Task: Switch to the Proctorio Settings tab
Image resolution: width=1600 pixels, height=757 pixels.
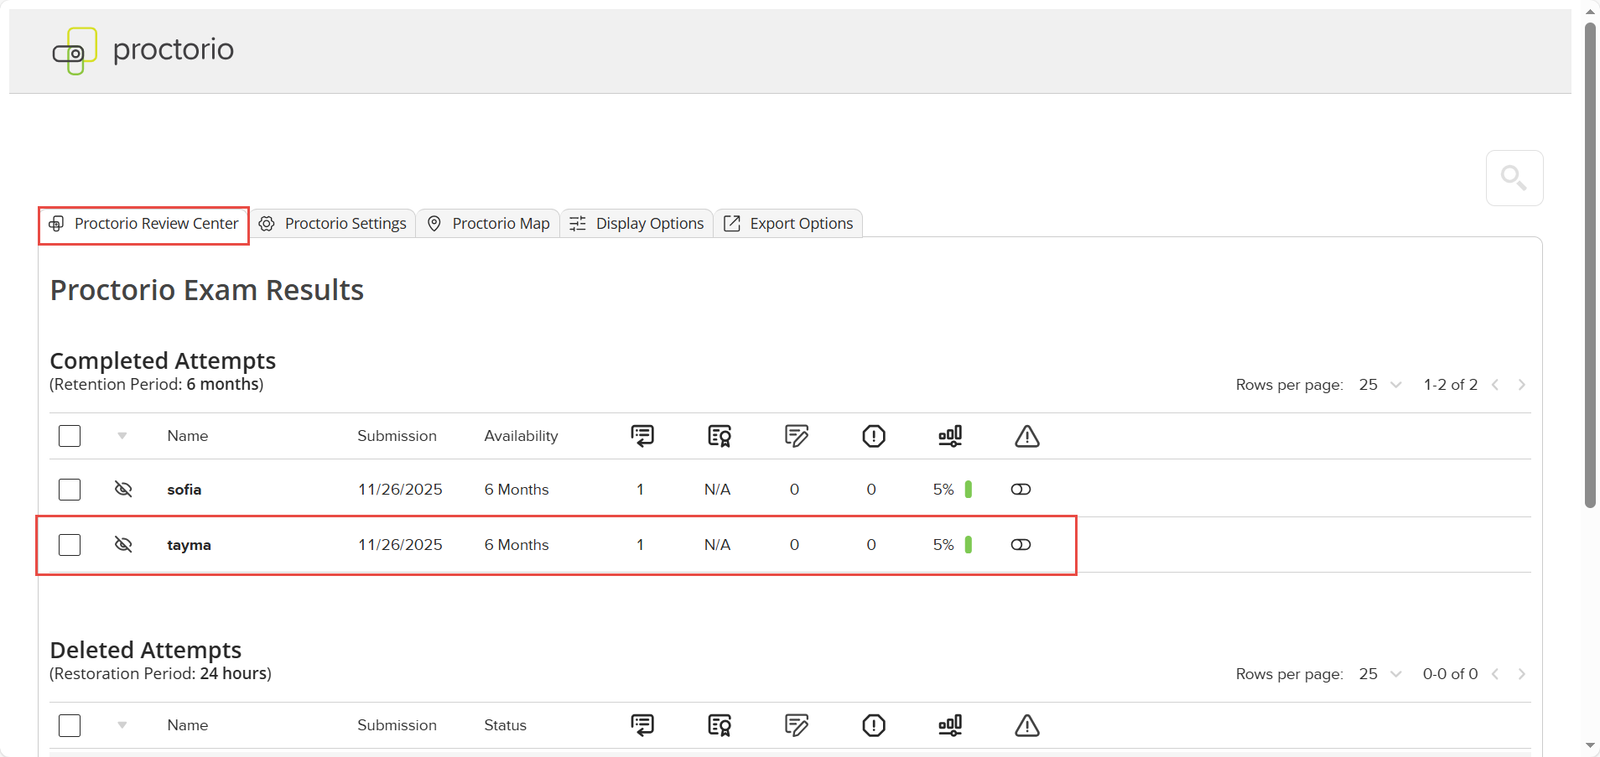Action: coord(334,223)
